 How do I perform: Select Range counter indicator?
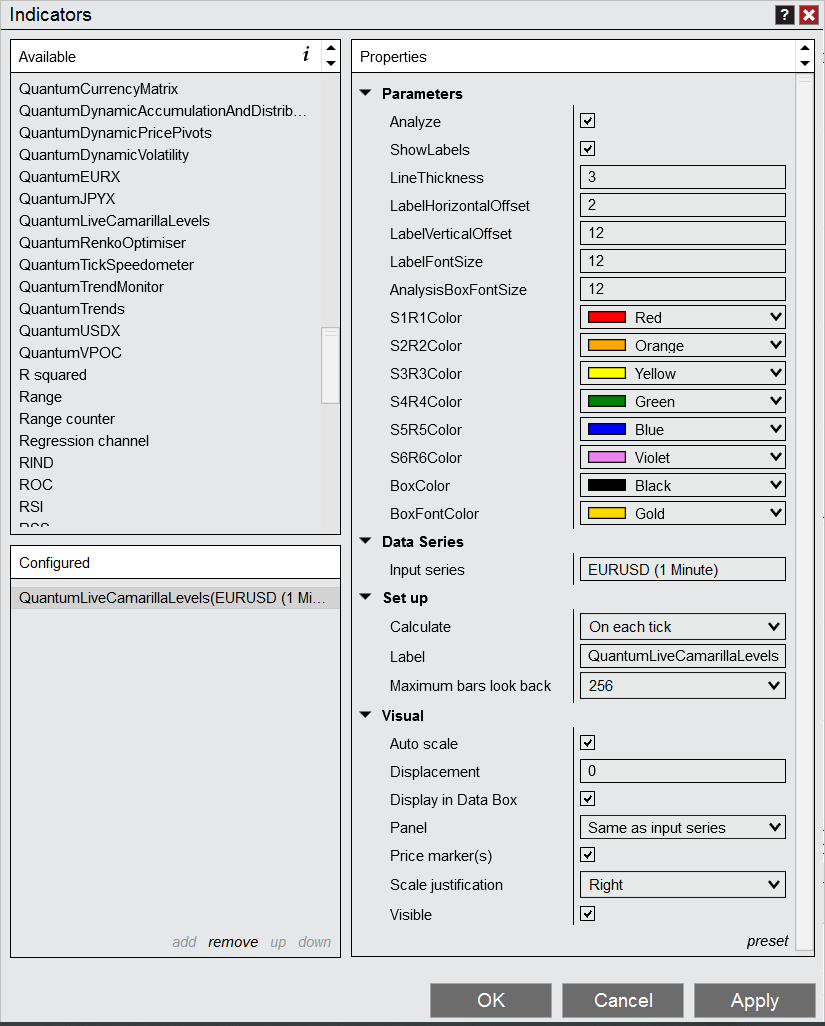click(67, 419)
